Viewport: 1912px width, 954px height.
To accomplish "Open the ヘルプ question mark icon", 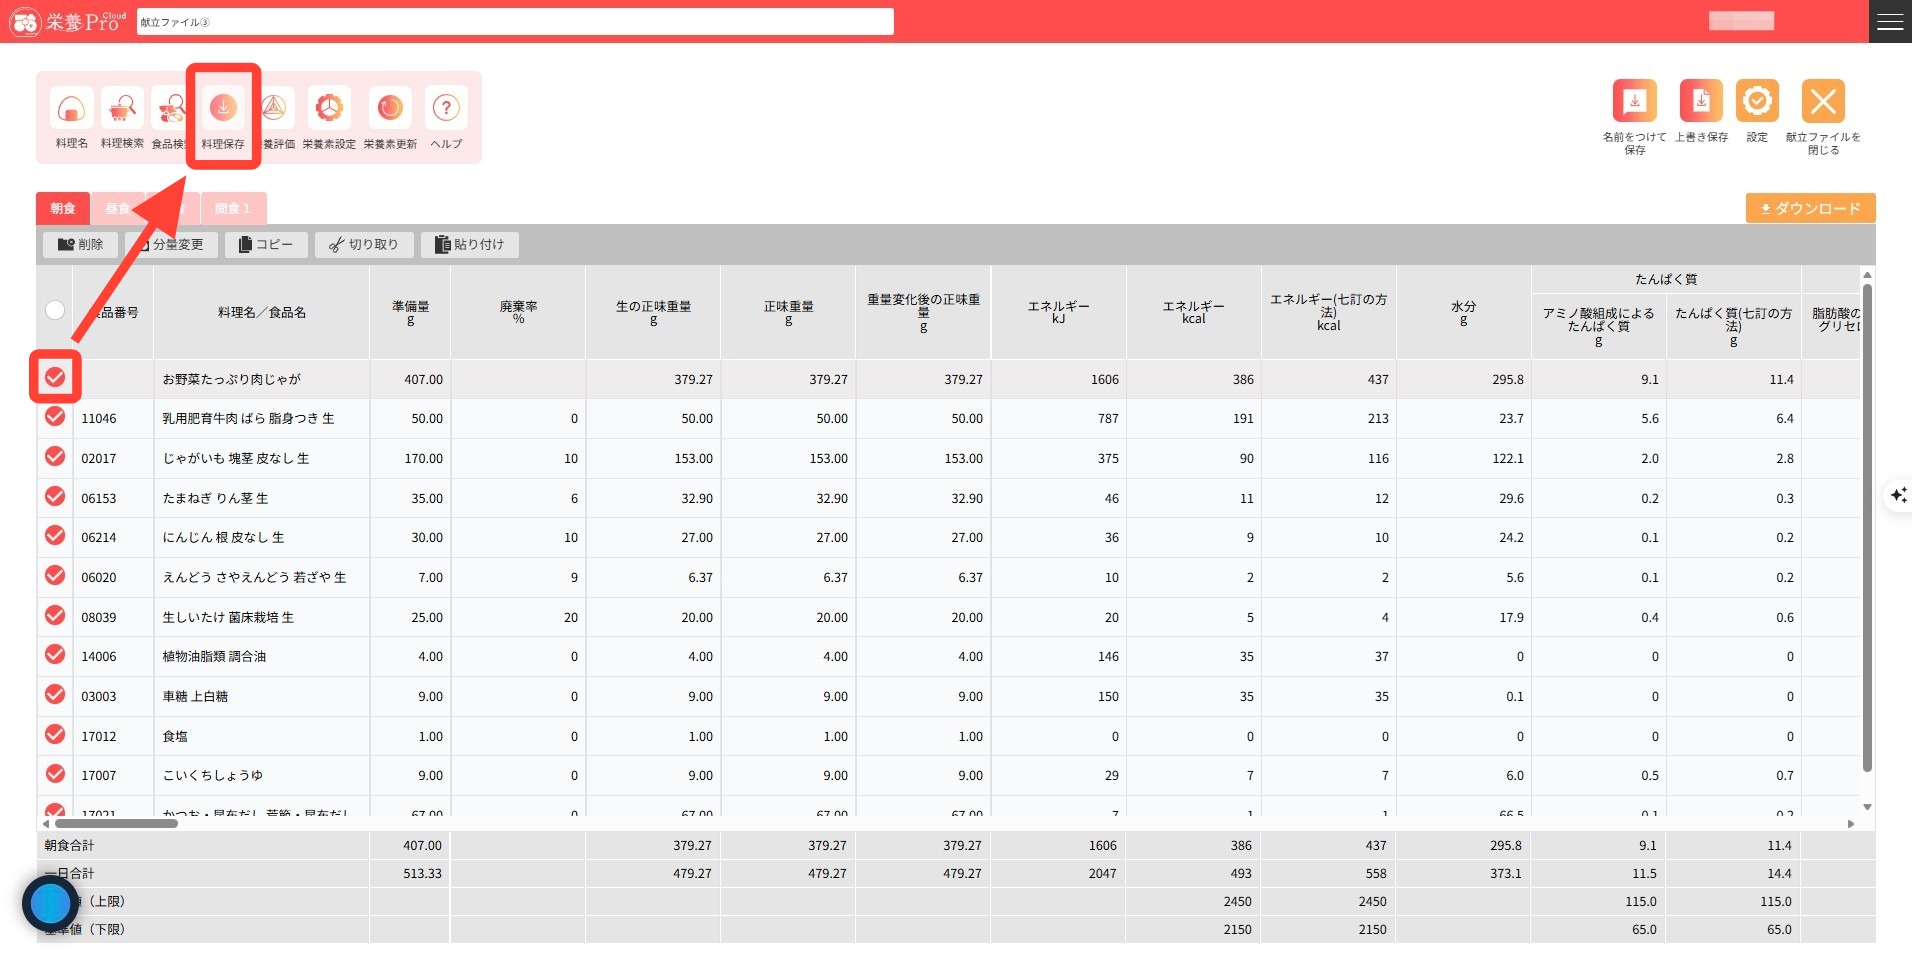I will tap(446, 108).
